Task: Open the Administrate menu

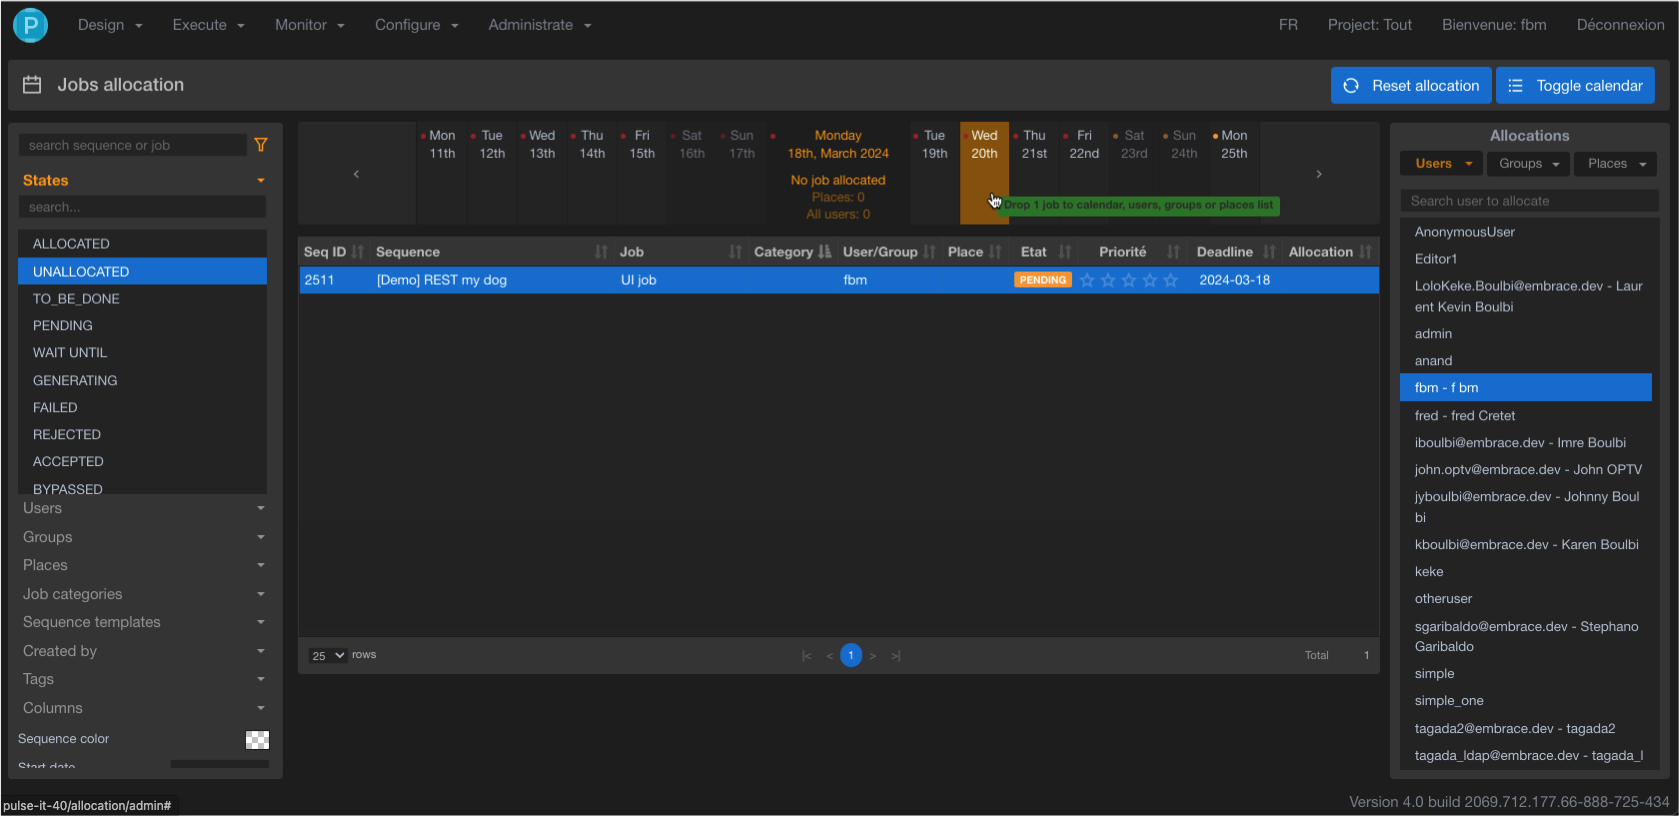Action: point(540,25)
